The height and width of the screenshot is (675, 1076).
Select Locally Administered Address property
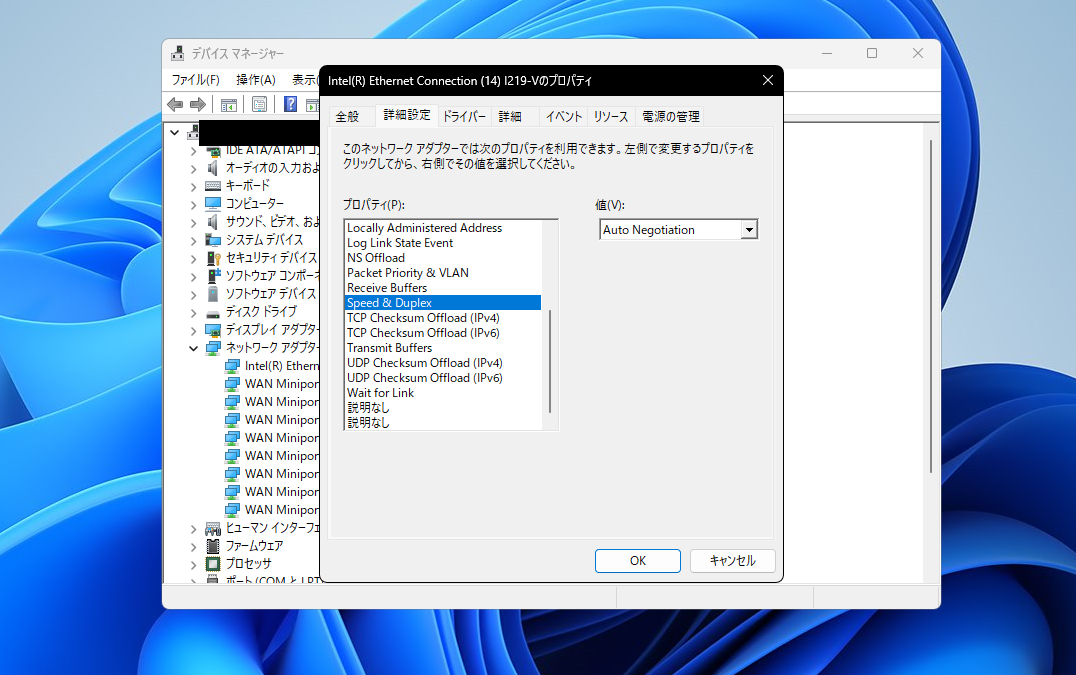click(443, 228)
